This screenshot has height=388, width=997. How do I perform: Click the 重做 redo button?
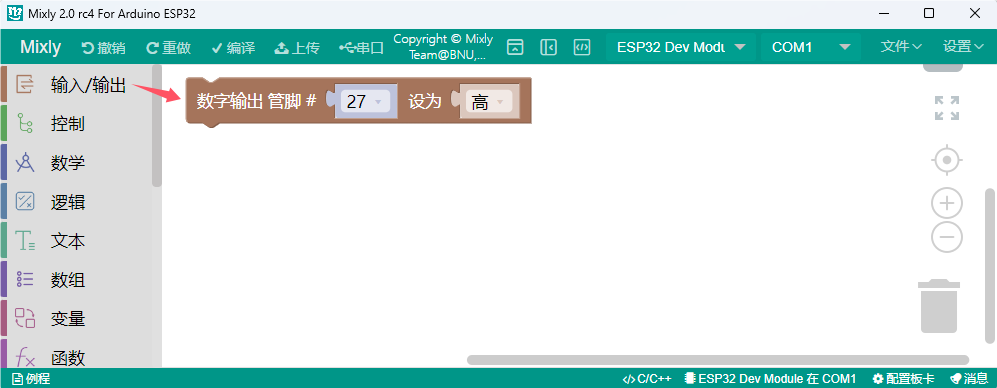coord(168,48)
